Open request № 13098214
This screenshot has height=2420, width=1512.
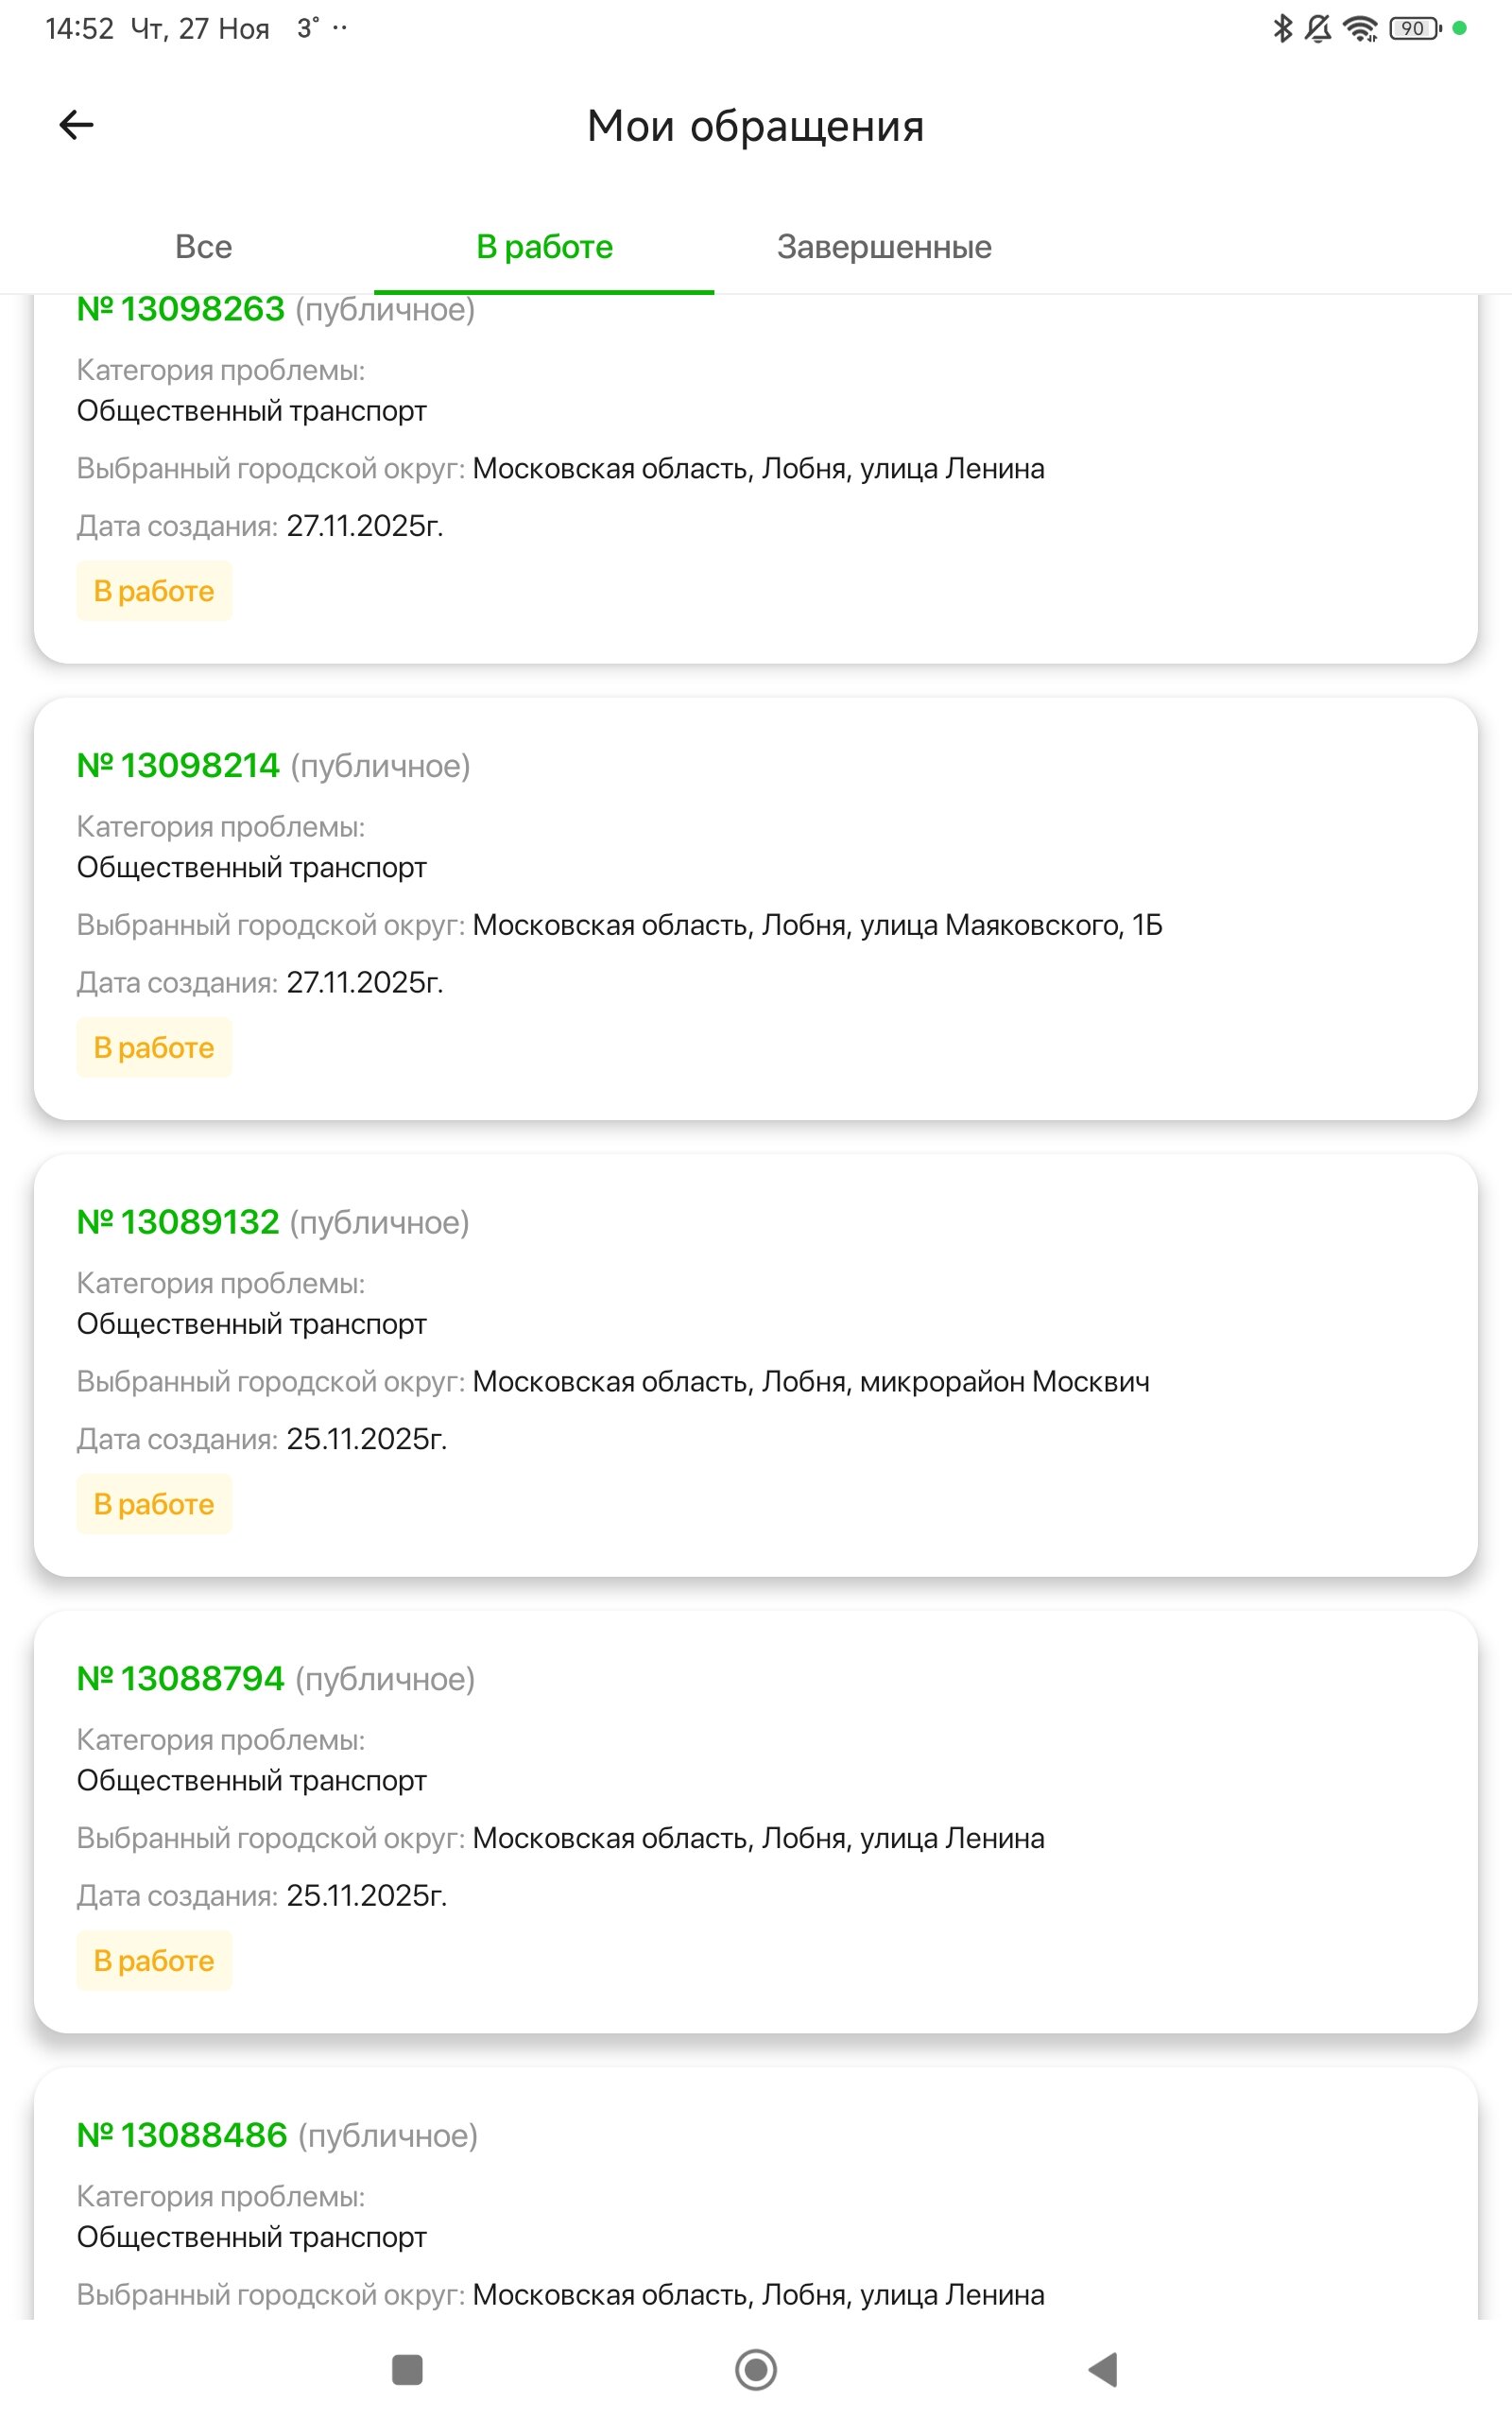pyautogui.click(x=179, y=765)
